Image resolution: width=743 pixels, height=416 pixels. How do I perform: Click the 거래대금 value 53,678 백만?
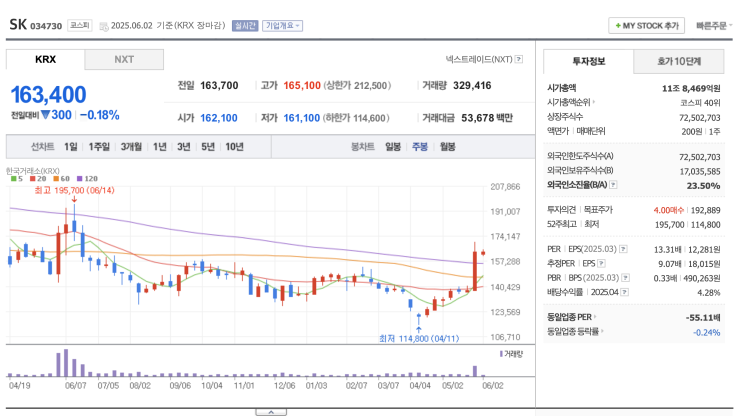(487, 118)
